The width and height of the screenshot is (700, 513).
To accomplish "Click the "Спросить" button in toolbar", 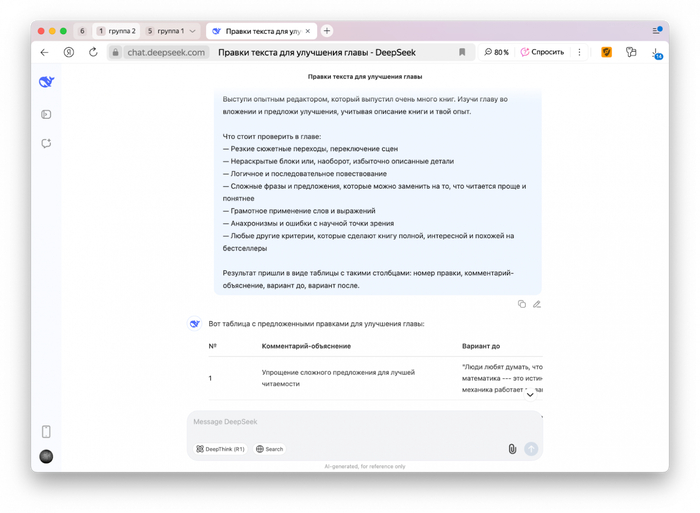I will click(542, 52).
